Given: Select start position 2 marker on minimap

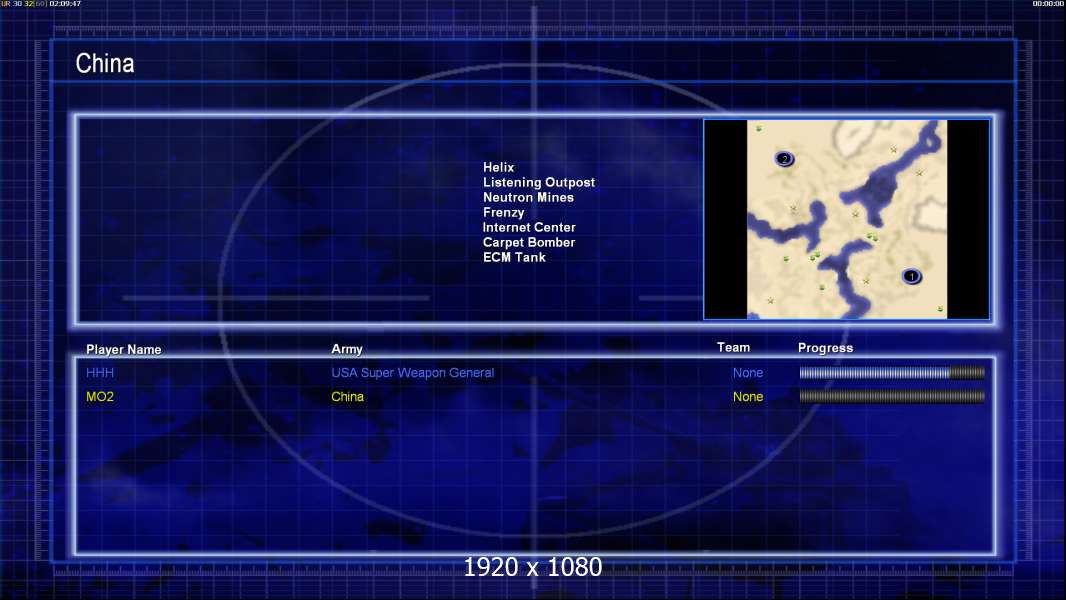Looking at the screenshot, I should [x=785, y=159].
